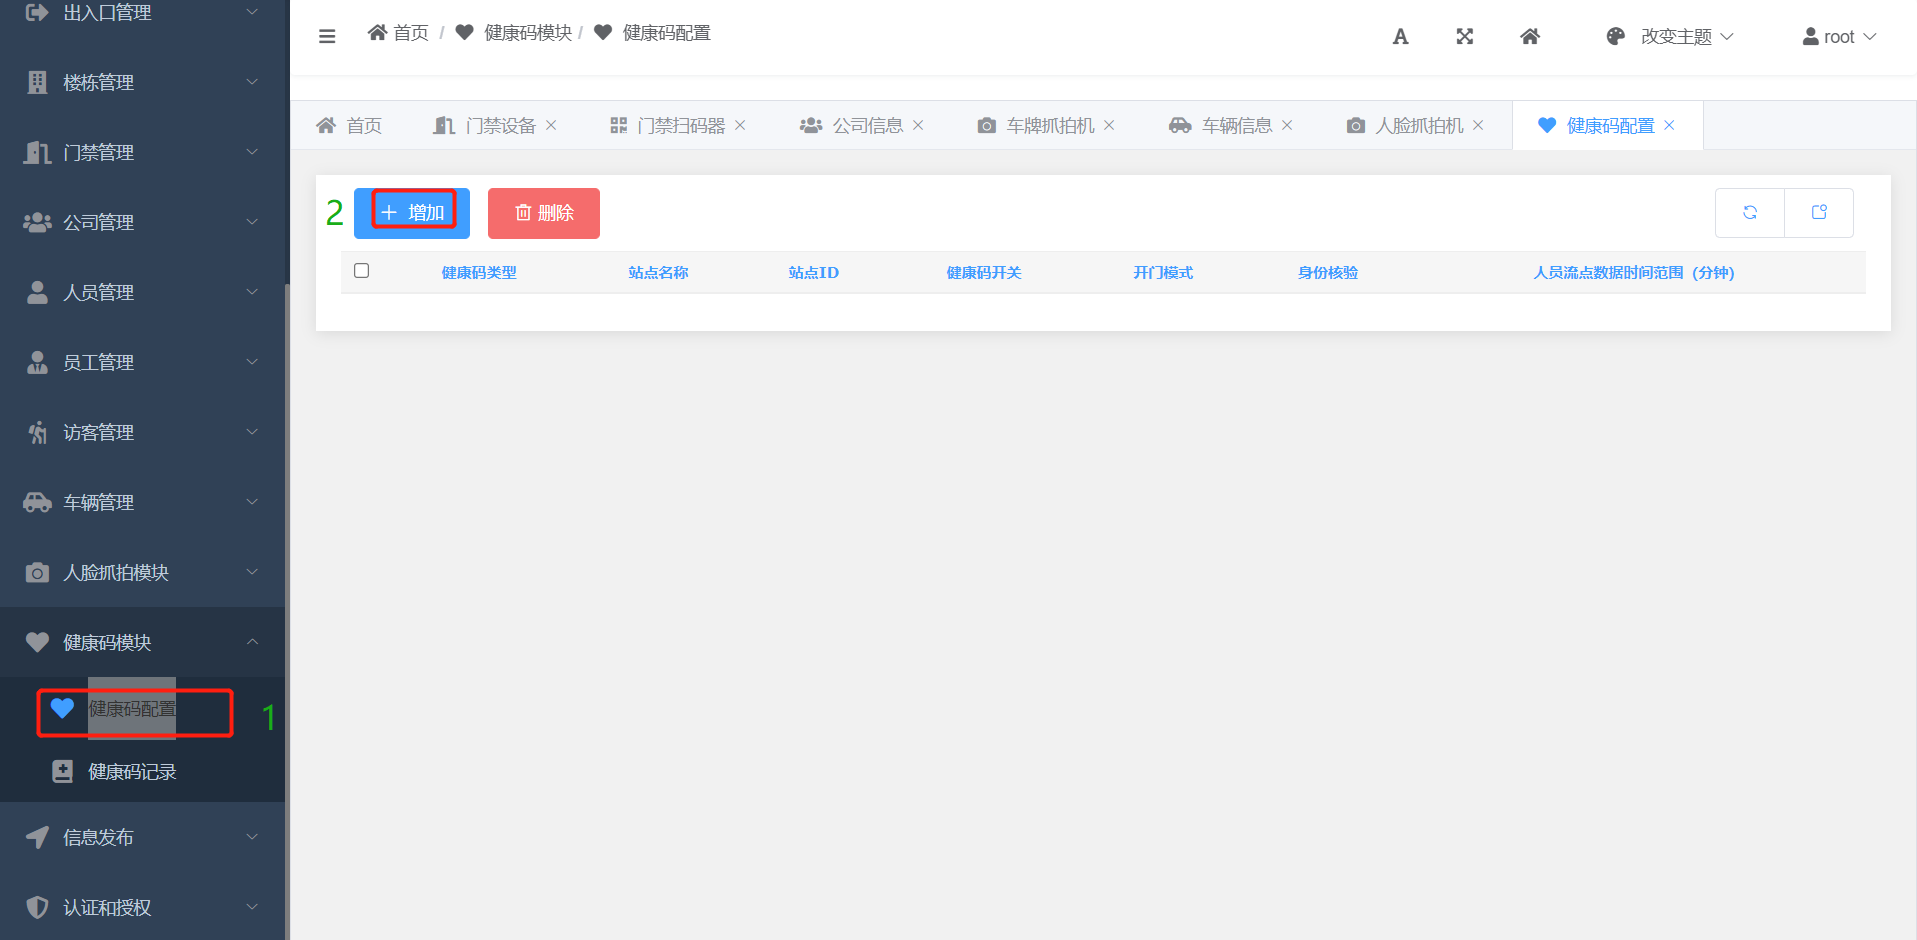Sort by the 站点名称 column header
This screenshot has width=1917, height=940.
coord(658,273)
